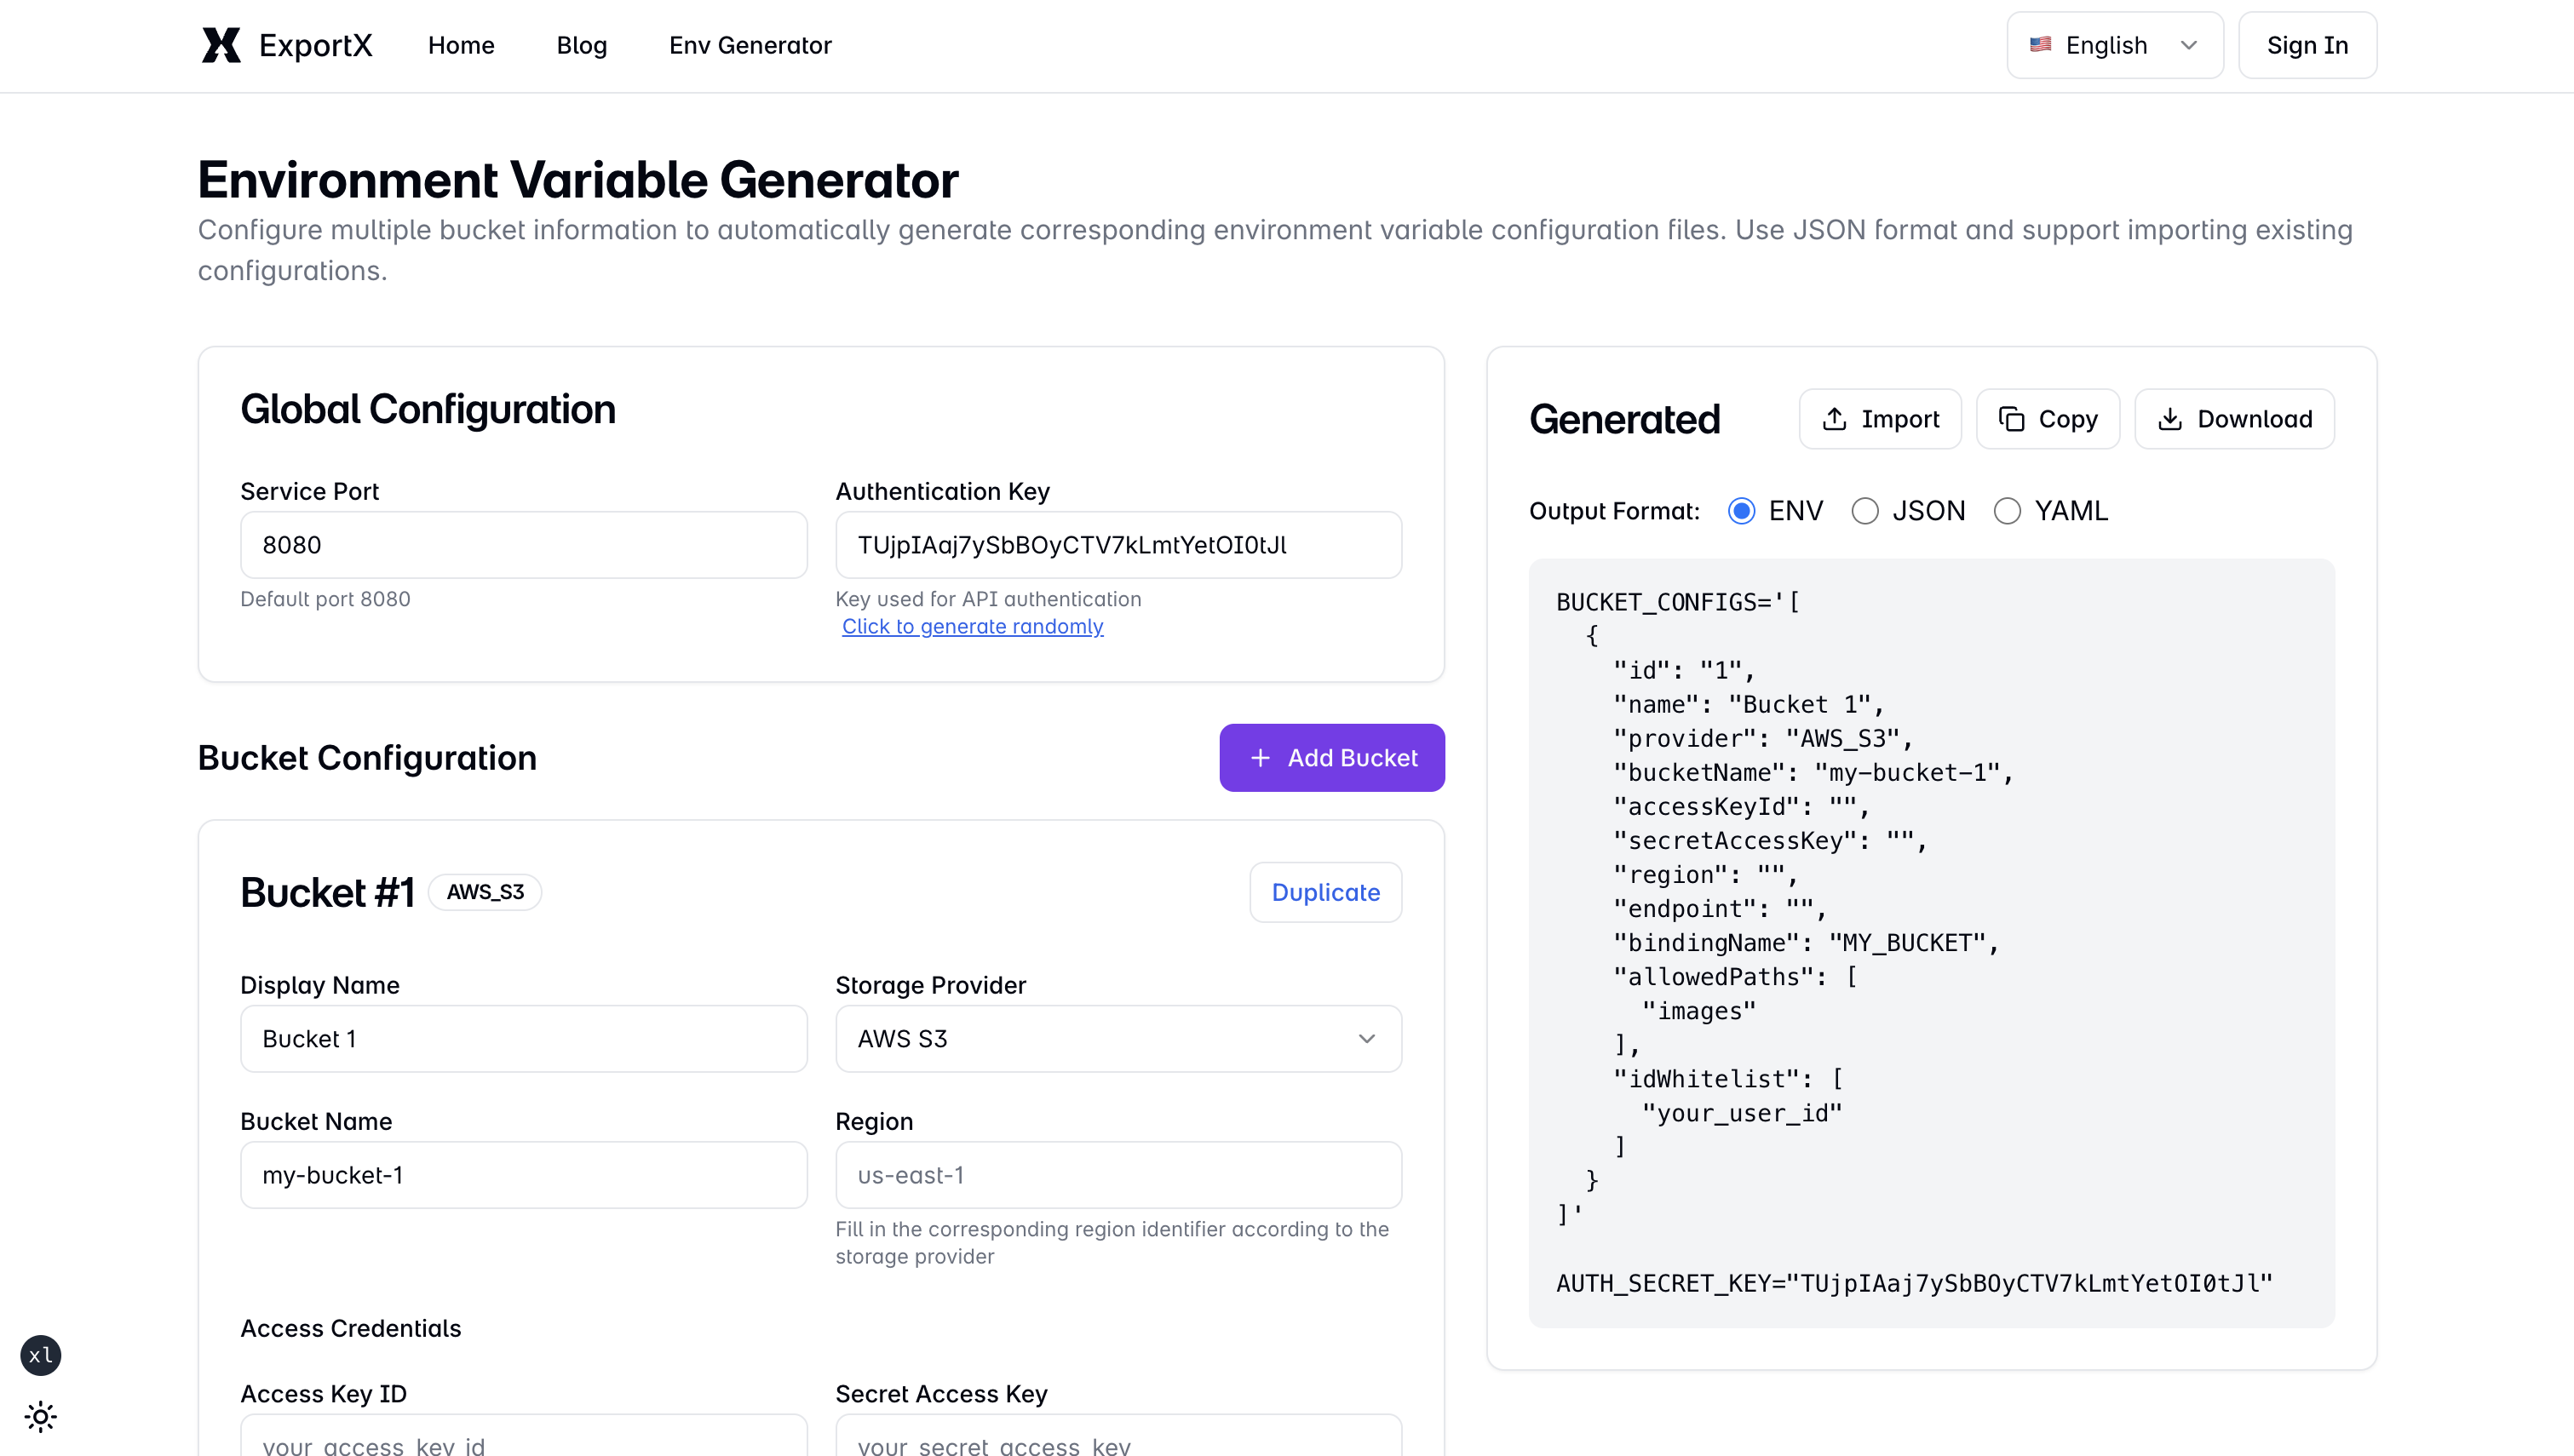
Task: Click the Display Name field with Bucket 1
Action: [523, 1039]
